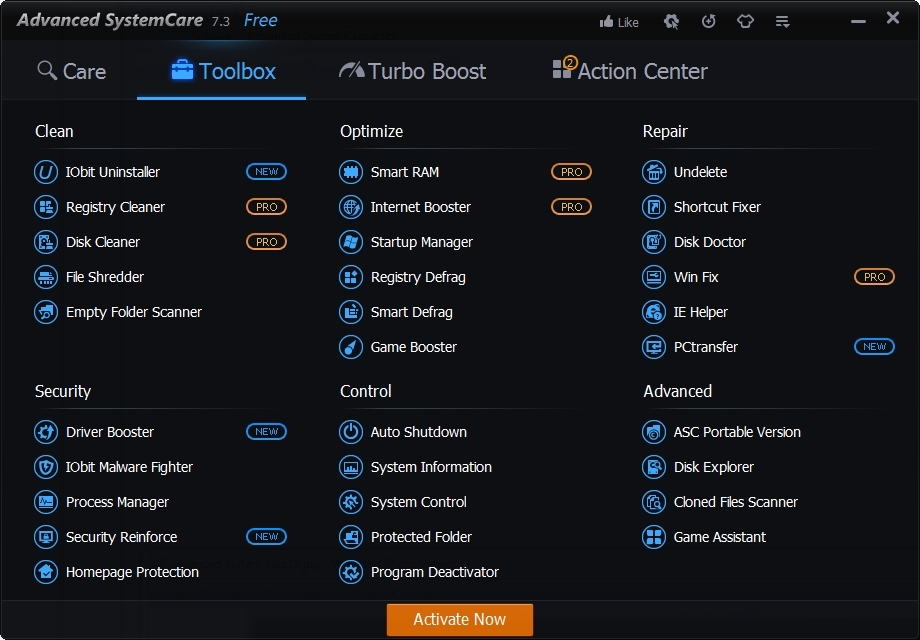The height and width of the screenshot is (640, 920).
Task: Click the Like button in title bar
Action: pos(619,22)
